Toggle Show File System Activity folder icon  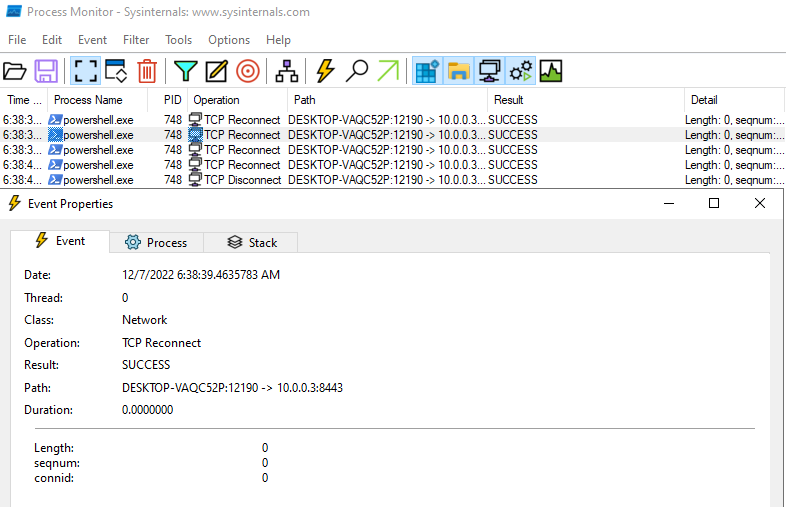click(459, 71)
